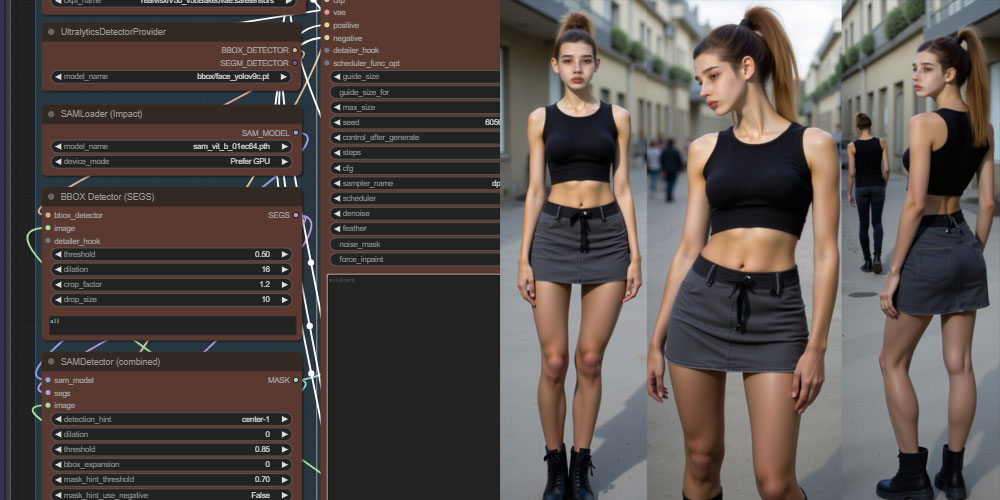Open the scheduler dropdown

point(415,198)
